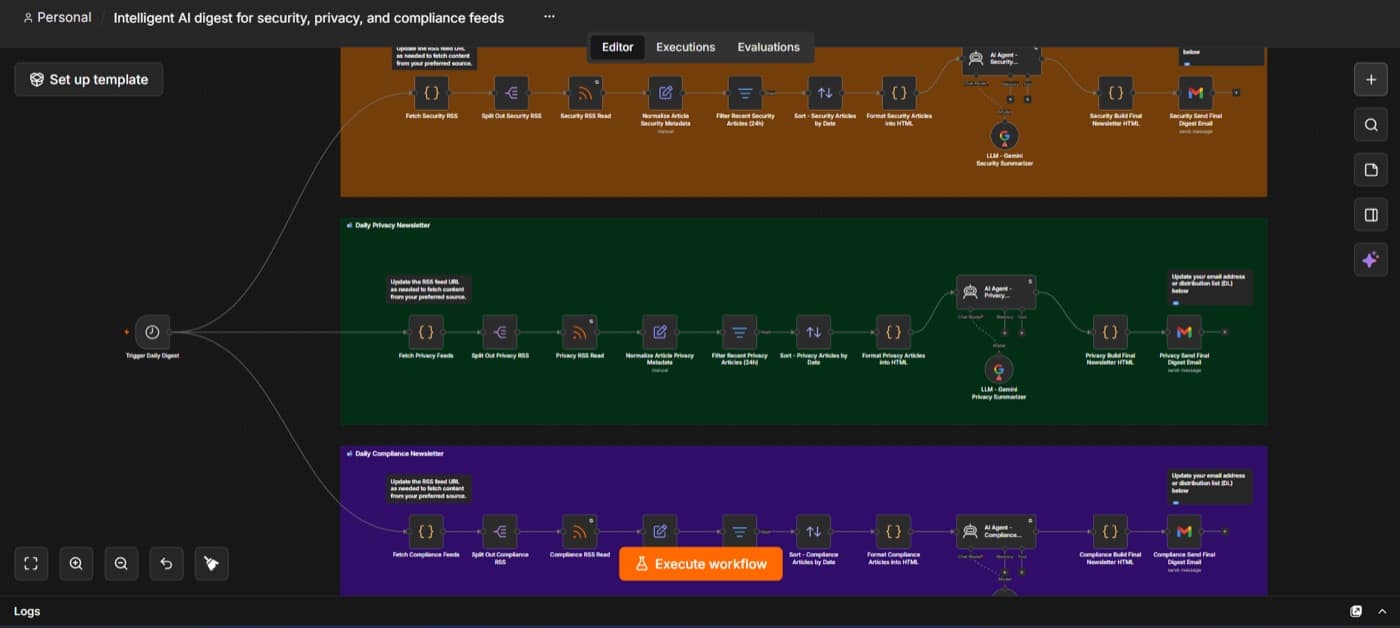Click the Set up template button
This screenshot has height=628, width=1400.
point(89,79)
